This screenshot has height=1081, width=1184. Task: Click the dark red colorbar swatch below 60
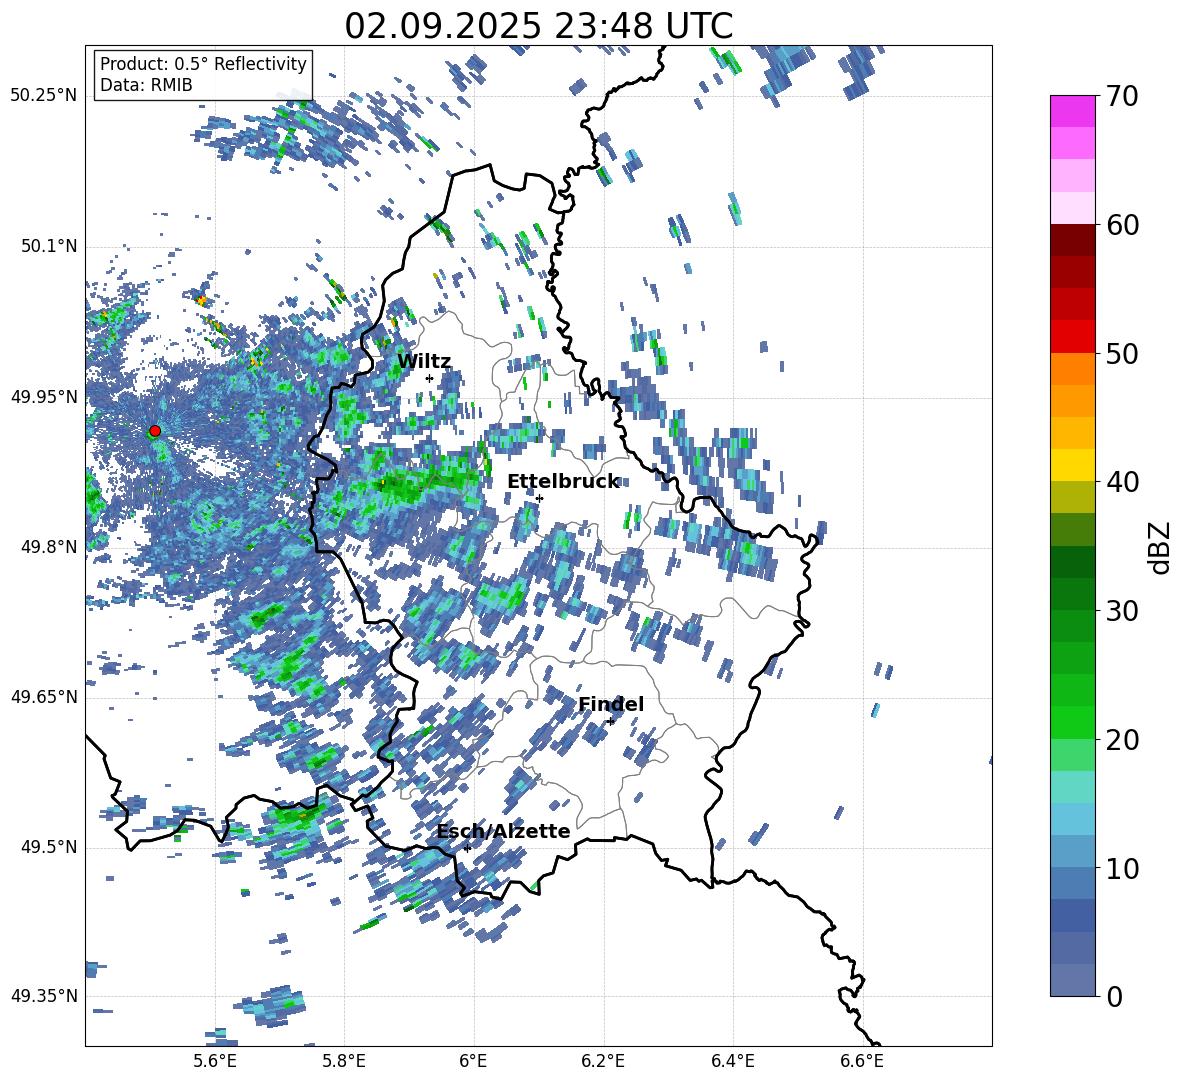click(x=1072, y=240)
